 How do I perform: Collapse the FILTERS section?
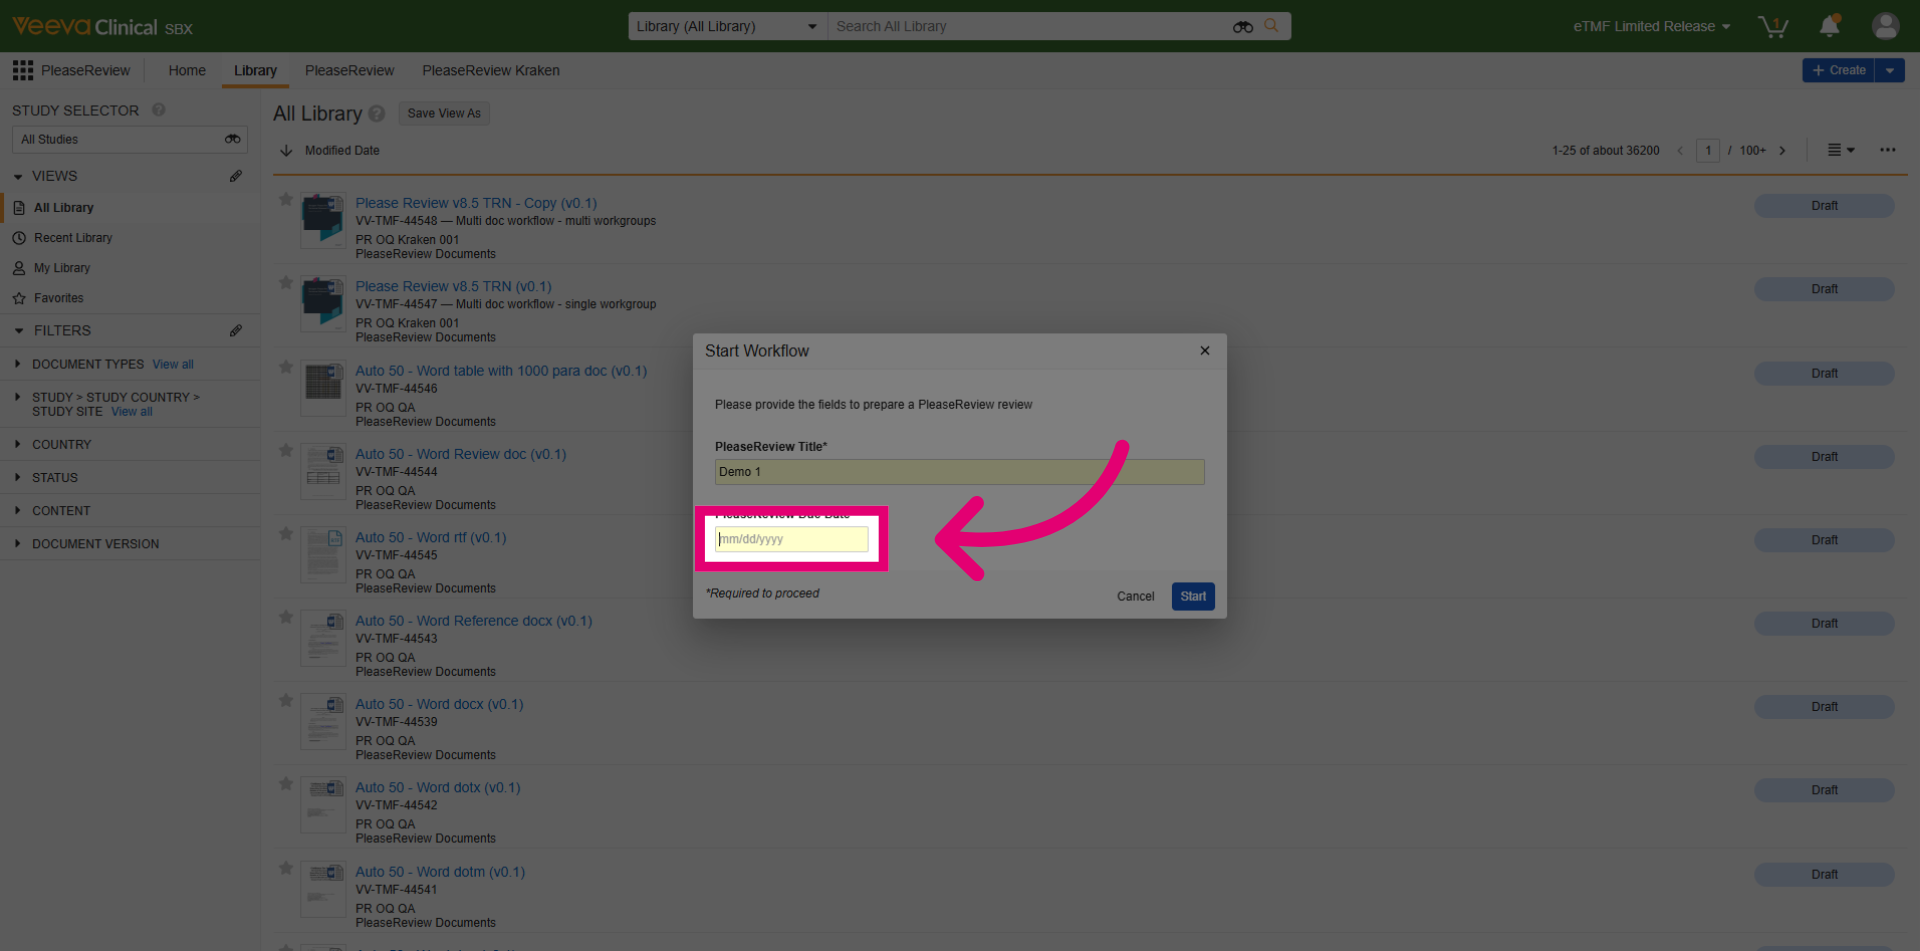point(18,330)
